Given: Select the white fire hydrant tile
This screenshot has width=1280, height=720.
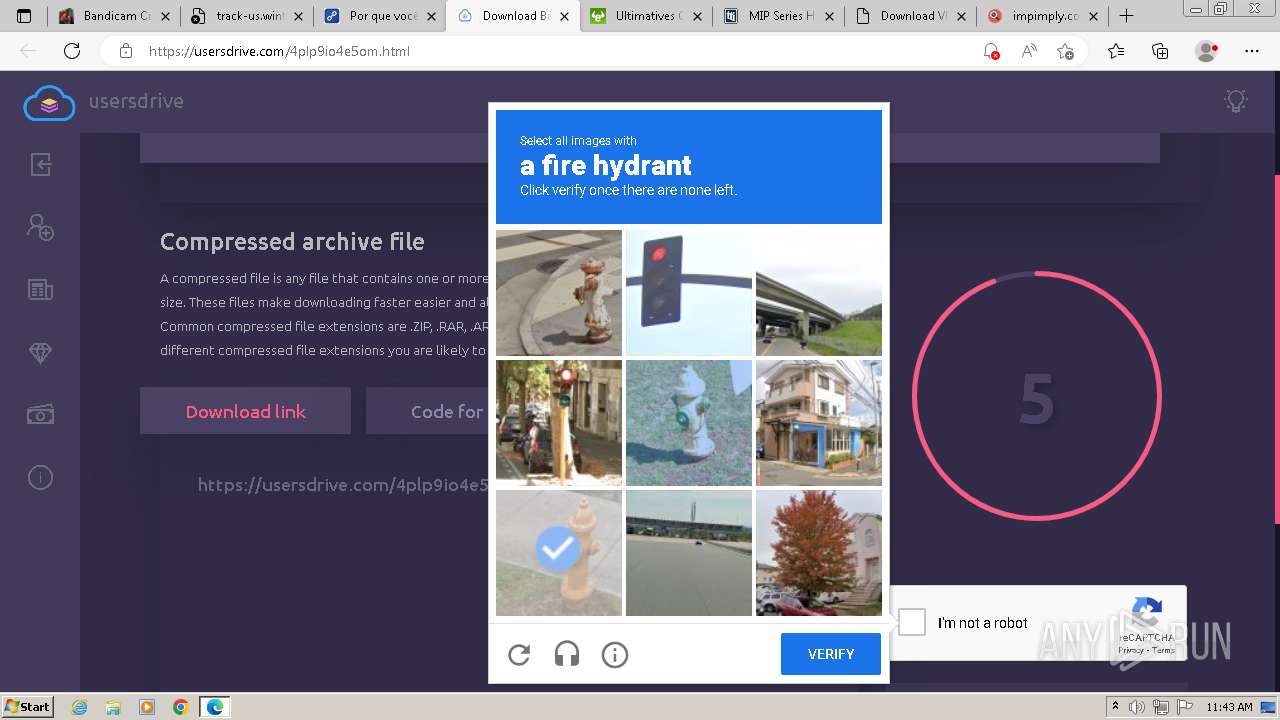Looking at the screenshot, I should 689,423.
